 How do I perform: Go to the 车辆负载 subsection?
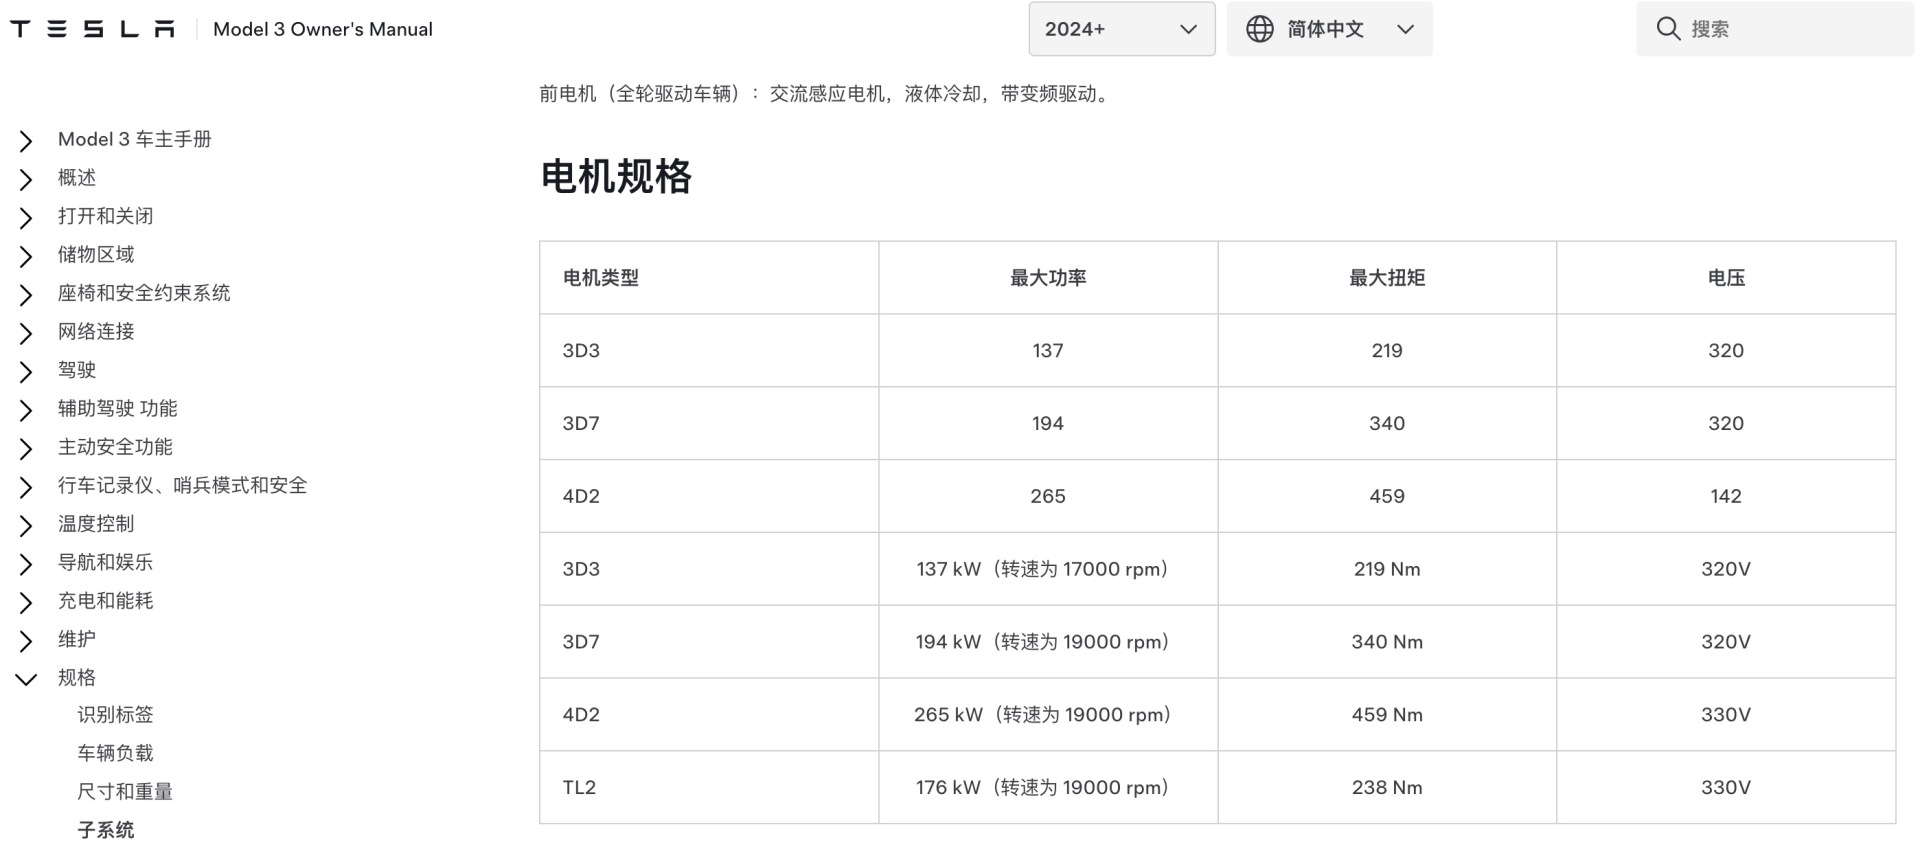(x=116, y=754)
